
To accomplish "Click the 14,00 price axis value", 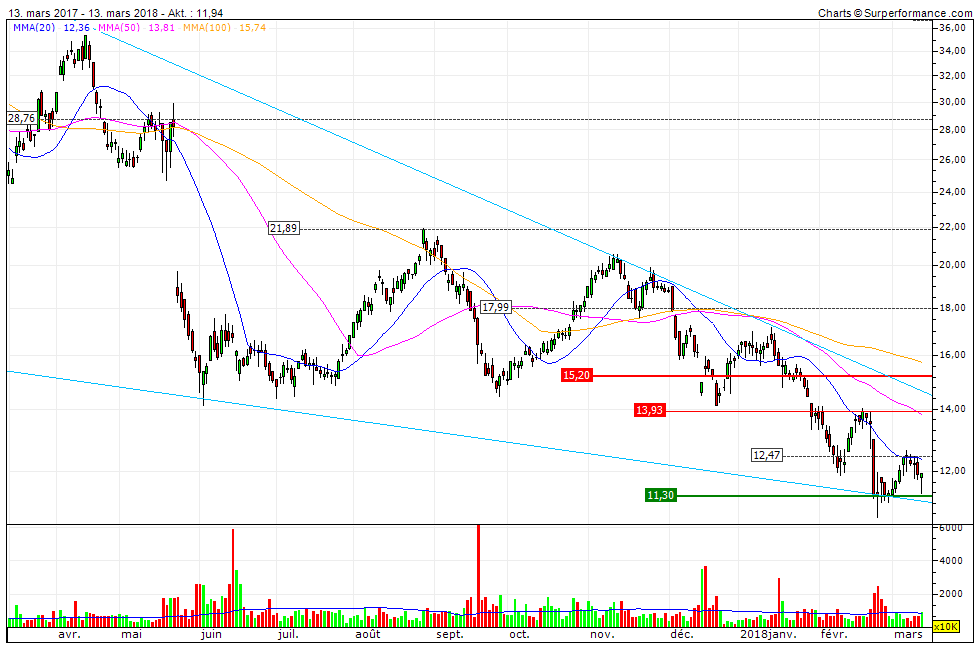I will click(952, 409).
